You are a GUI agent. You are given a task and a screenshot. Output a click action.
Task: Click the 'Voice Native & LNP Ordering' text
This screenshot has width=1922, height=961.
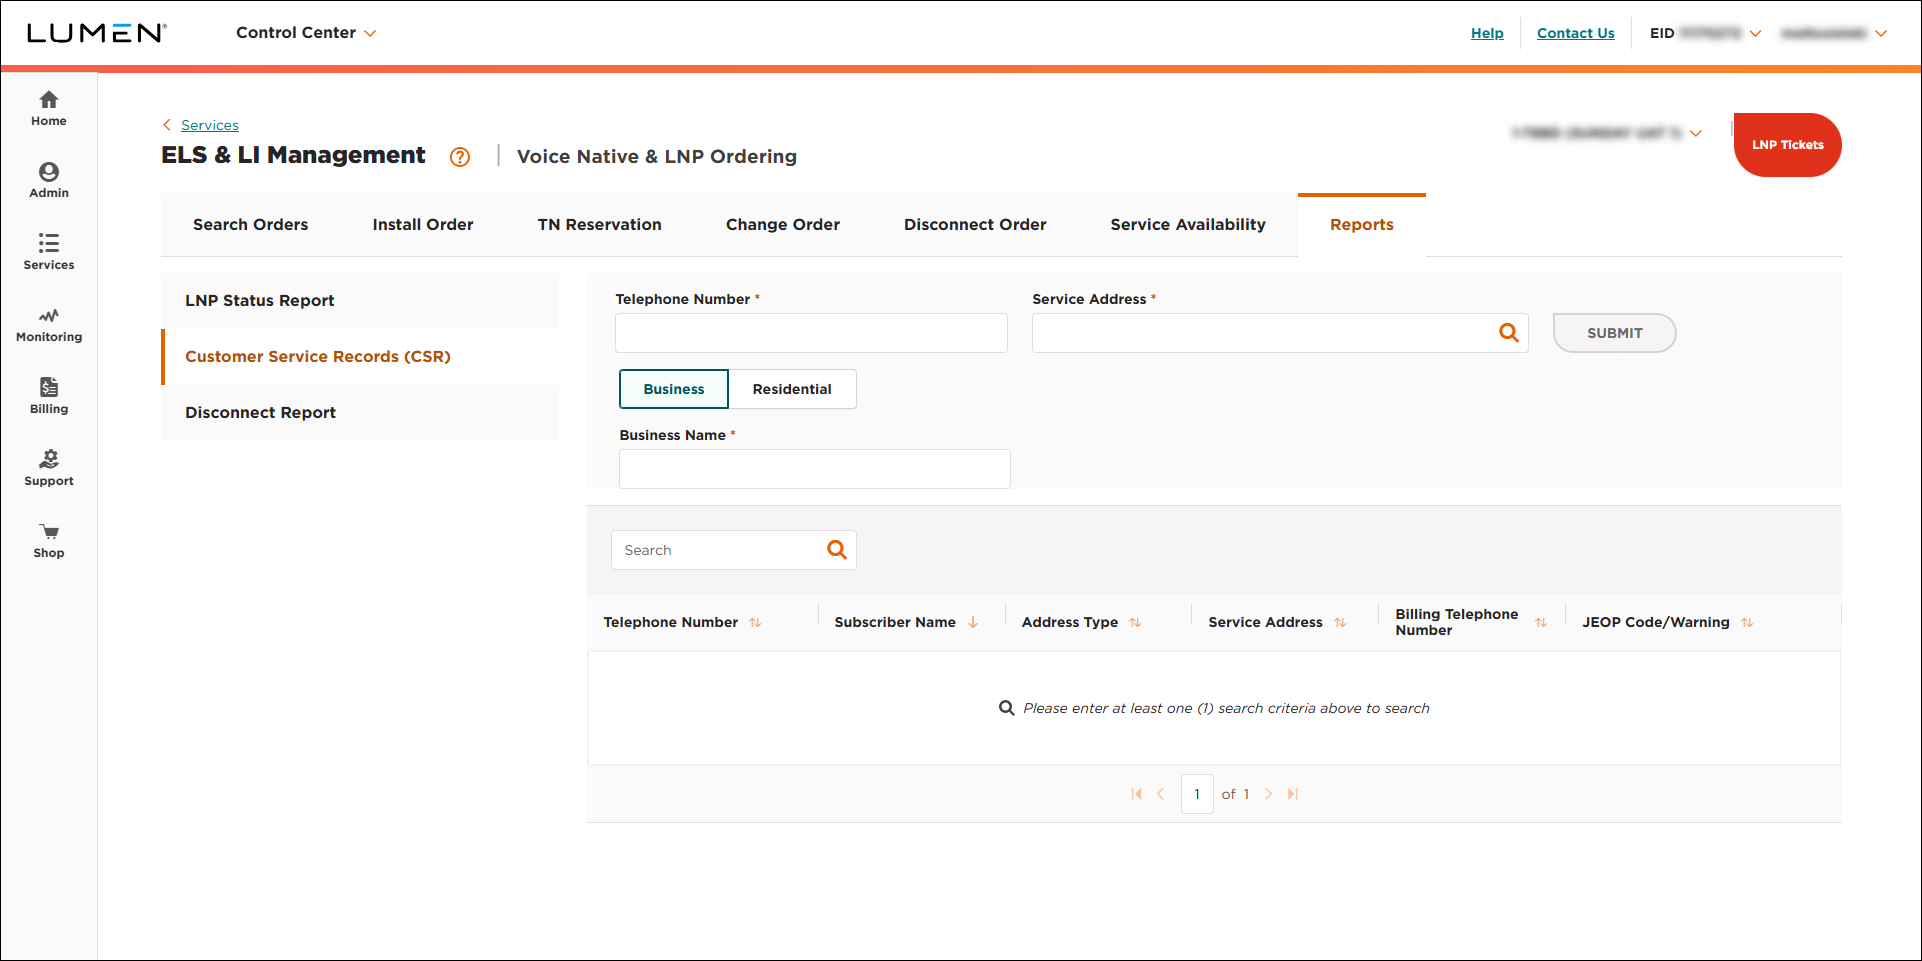[657, 157]
